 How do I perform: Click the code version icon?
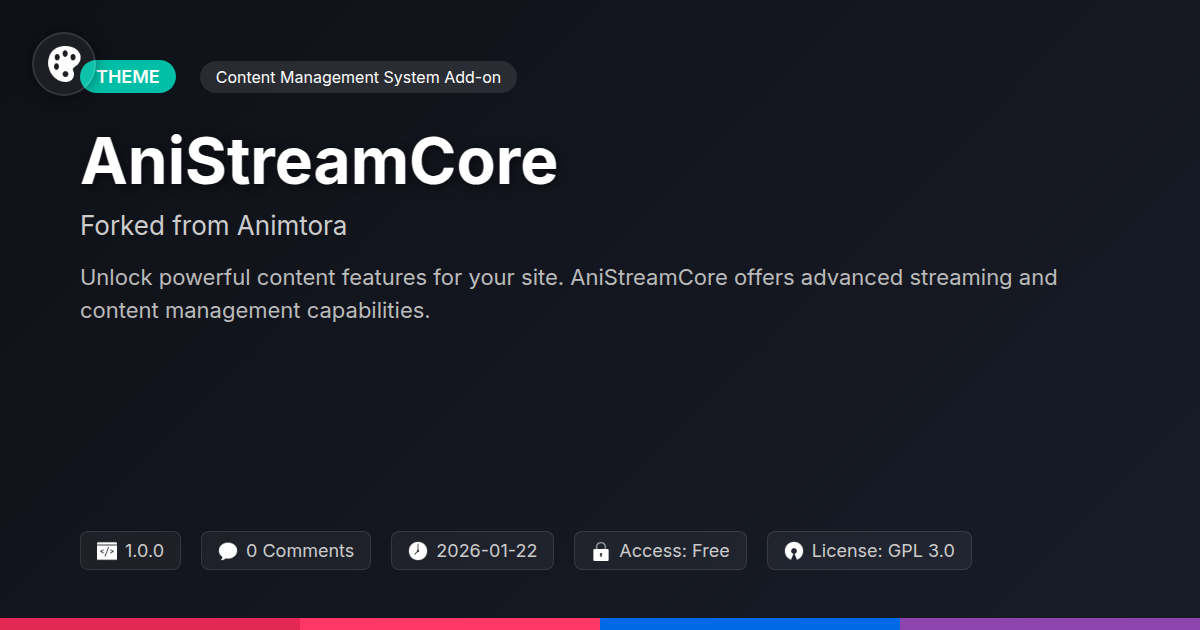tap(107, 551)
